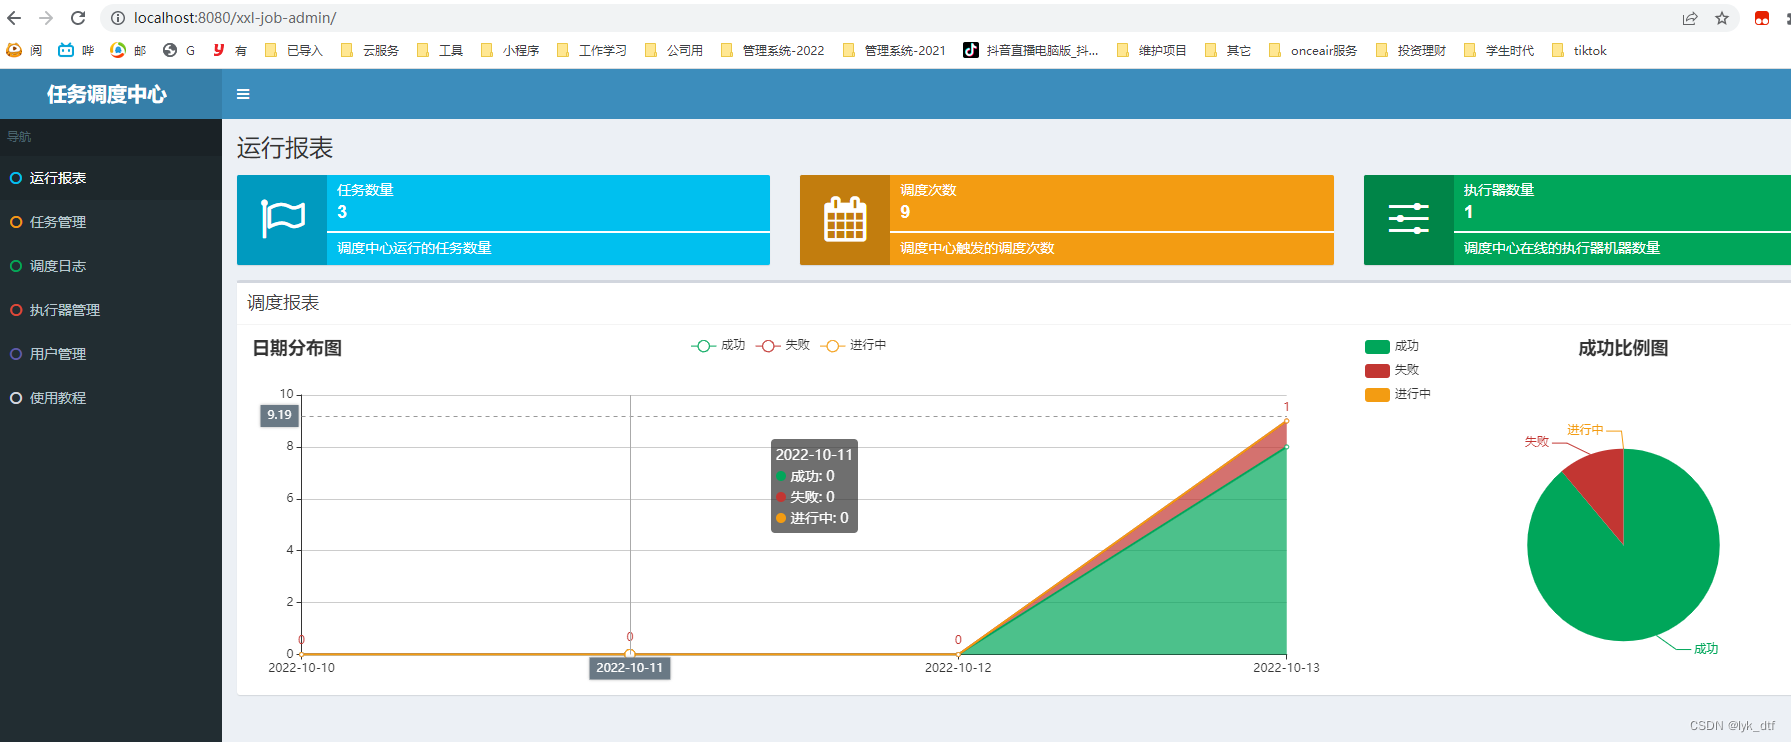Open the G bookmark

point(179,50)
